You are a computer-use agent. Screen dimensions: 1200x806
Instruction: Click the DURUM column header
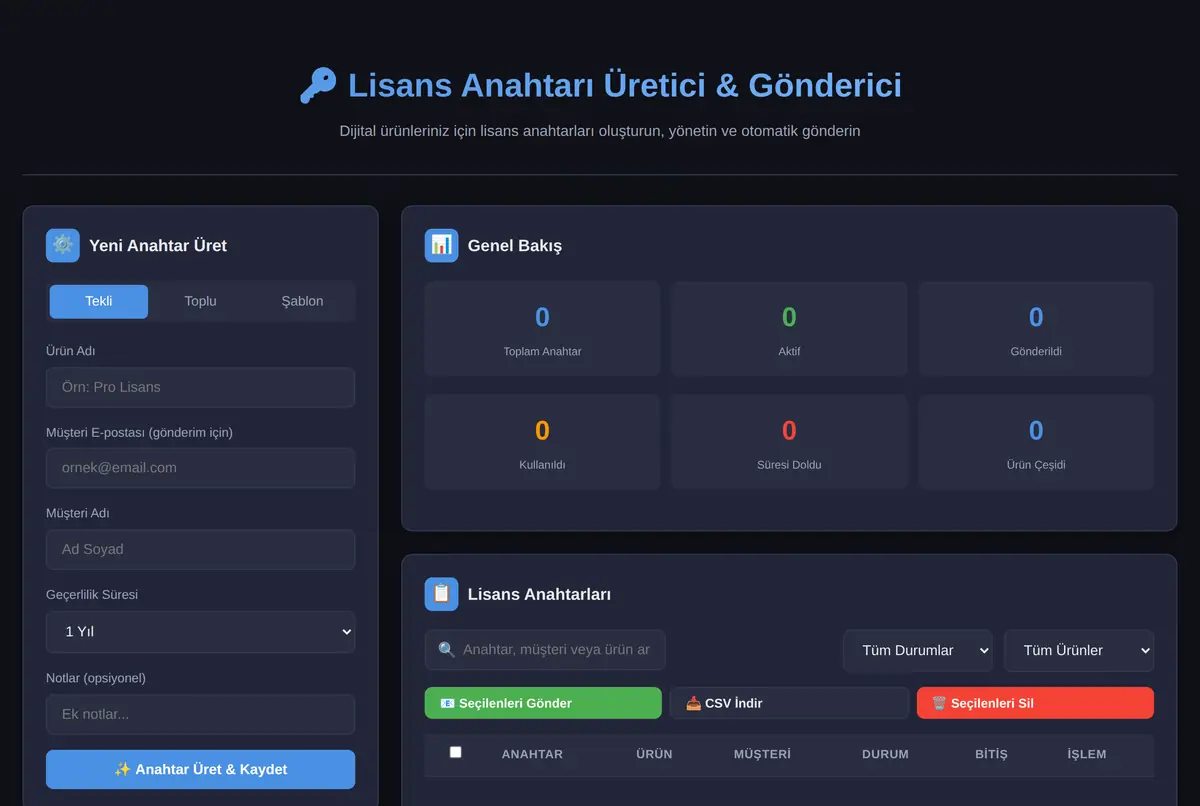pos(885,754)
